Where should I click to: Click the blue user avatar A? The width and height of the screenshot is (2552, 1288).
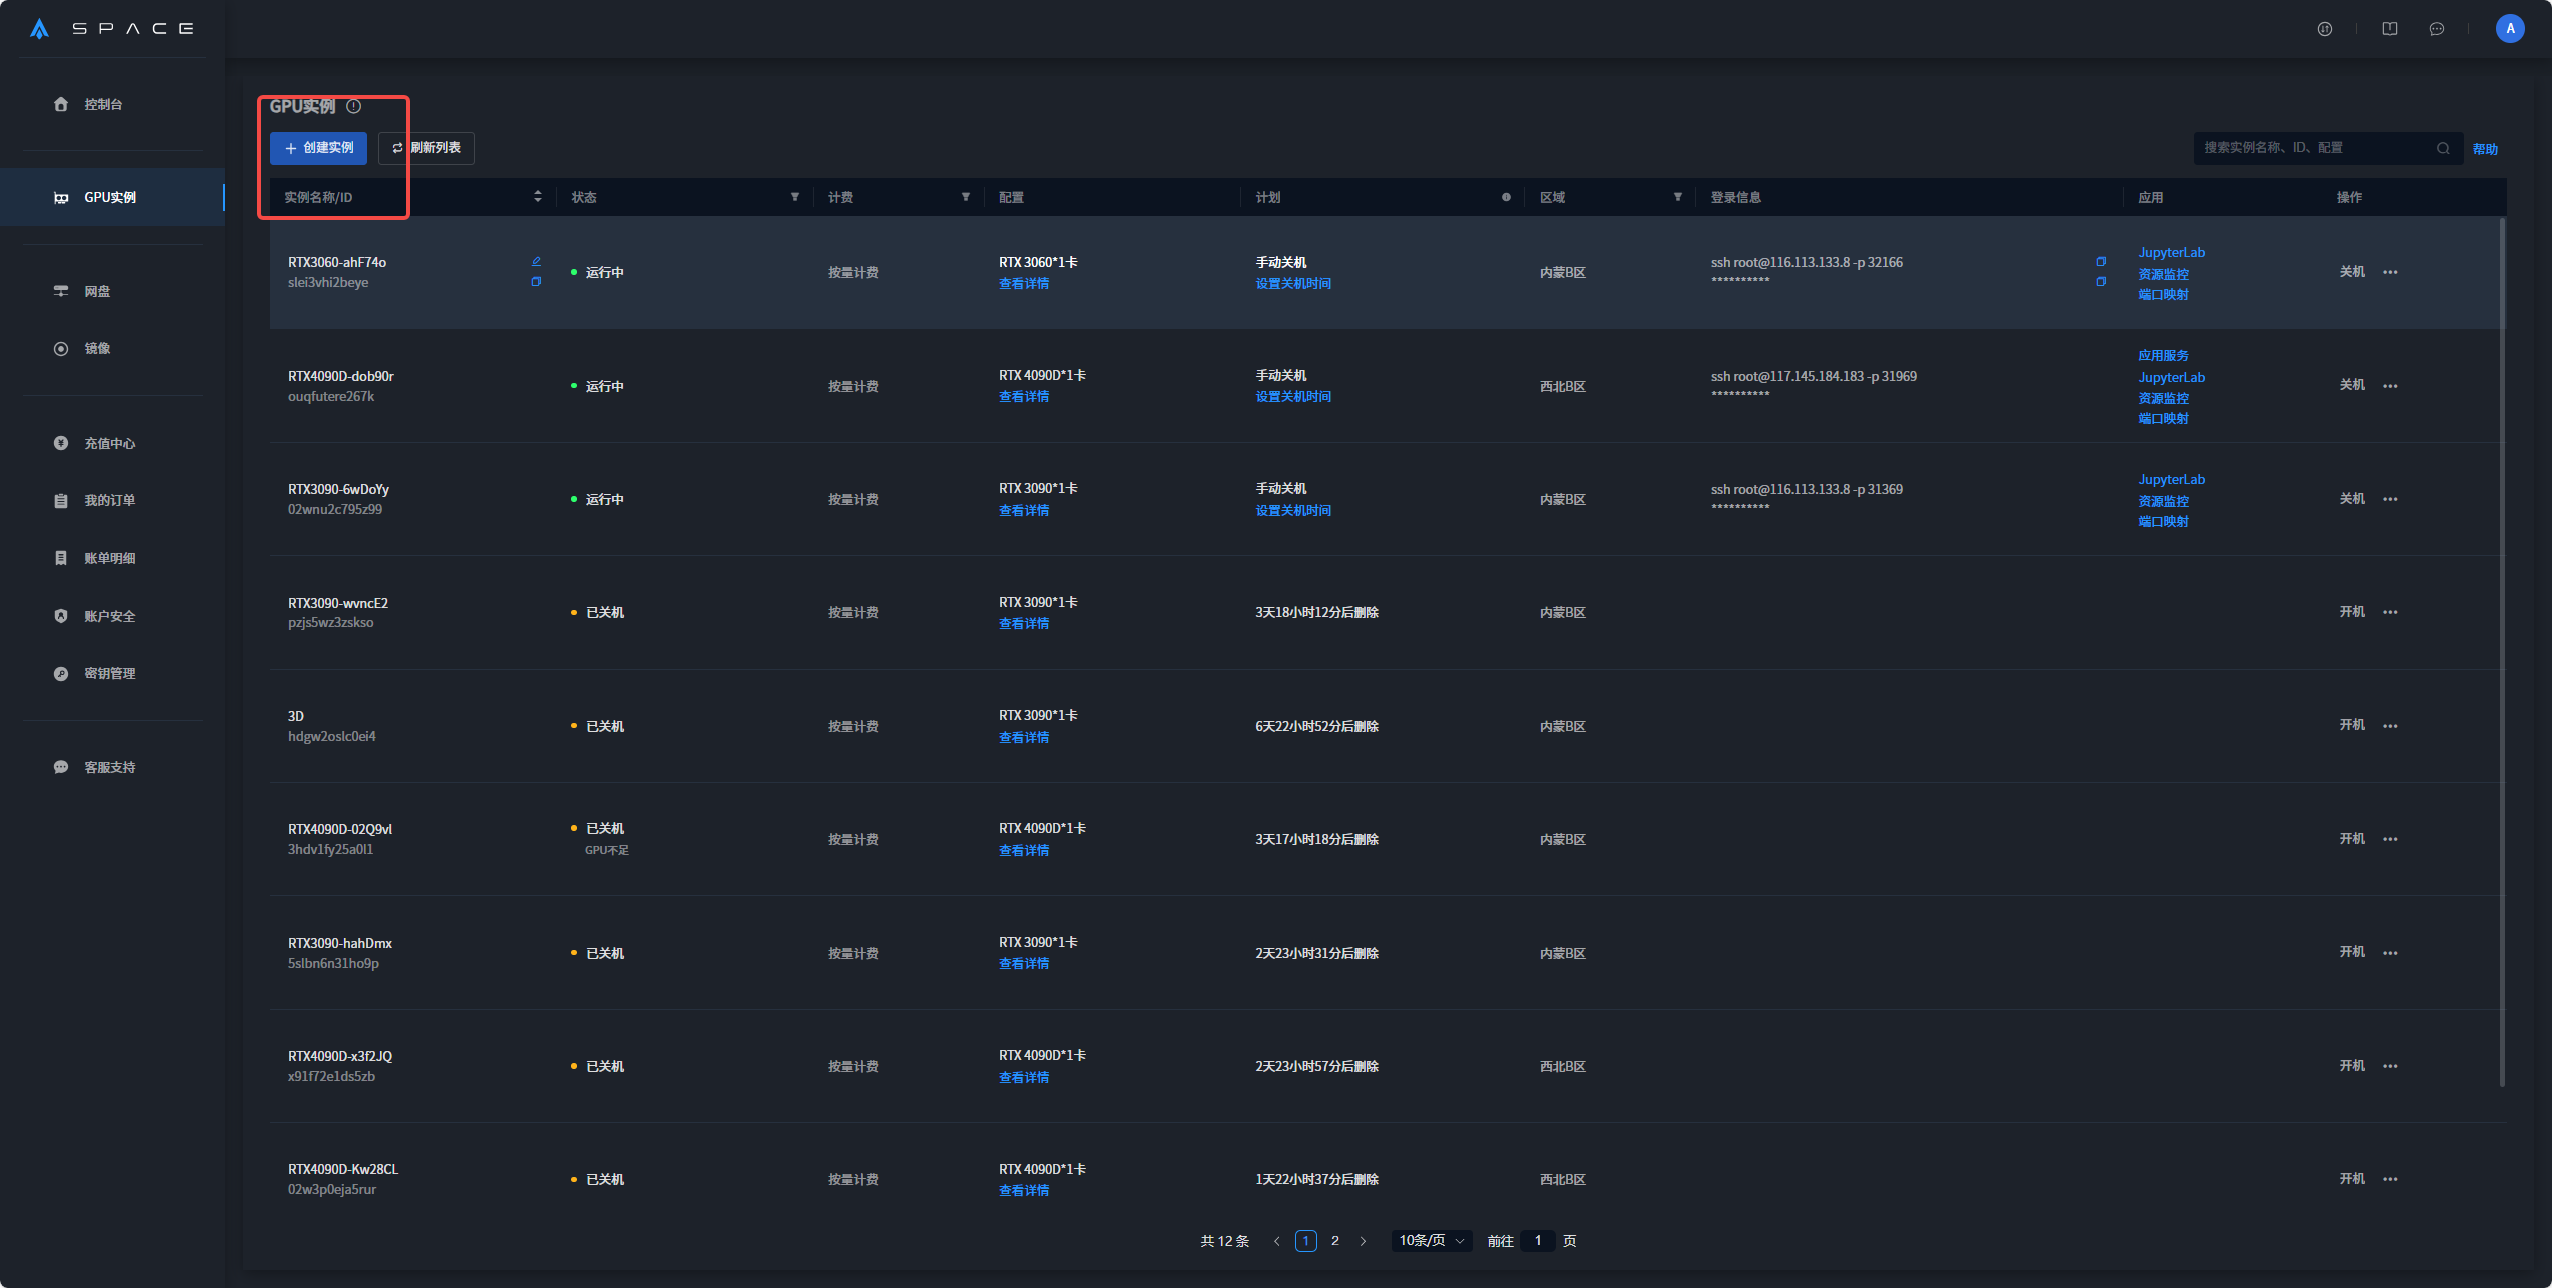[2509, 29]
